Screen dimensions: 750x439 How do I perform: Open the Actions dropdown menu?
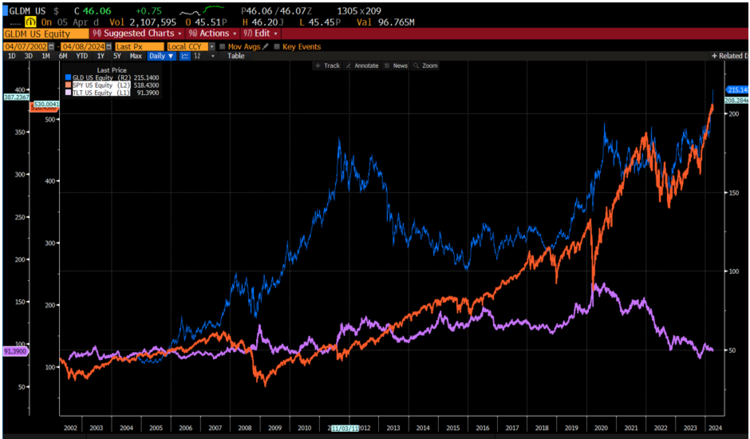point(208,34)
